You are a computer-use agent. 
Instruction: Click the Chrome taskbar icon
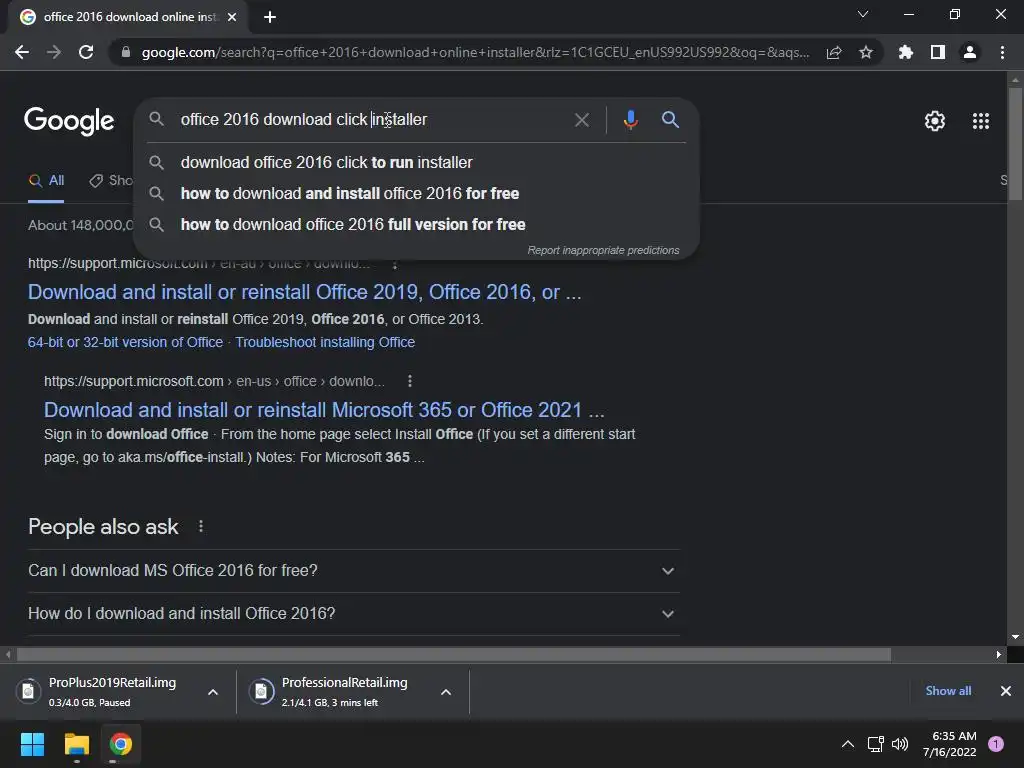point(120,744)
